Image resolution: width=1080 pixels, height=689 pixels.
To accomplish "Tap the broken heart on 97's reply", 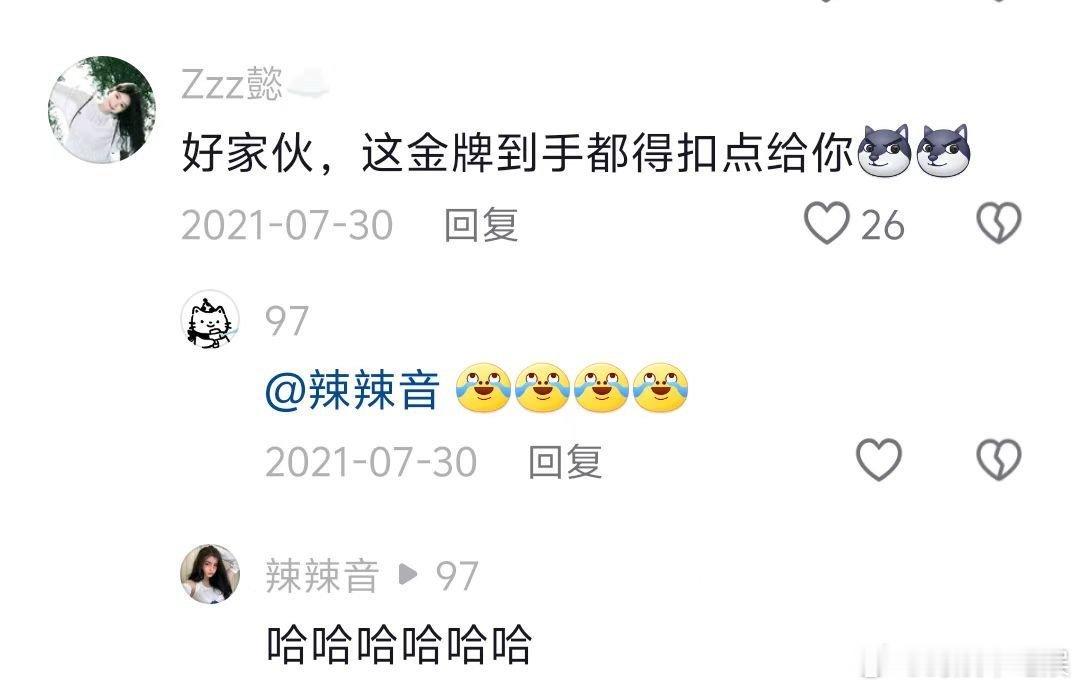I will [x=999, y=460].
